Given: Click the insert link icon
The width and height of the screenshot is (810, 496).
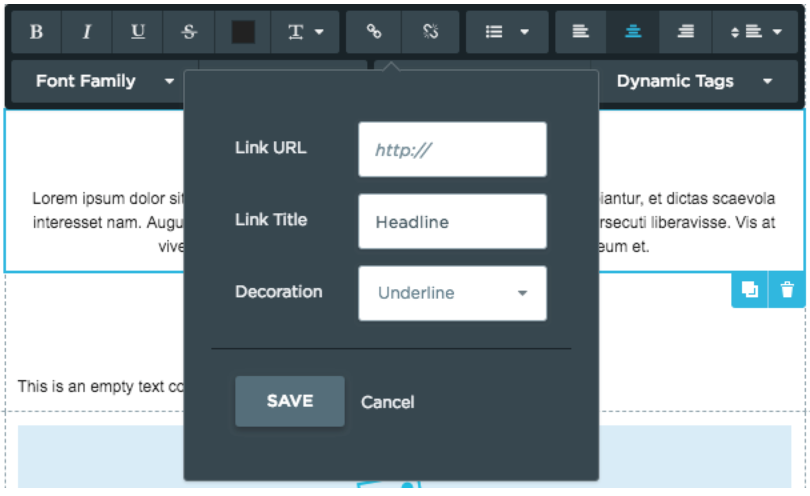Looking at the screenshot, I should [x=374, y=32].
